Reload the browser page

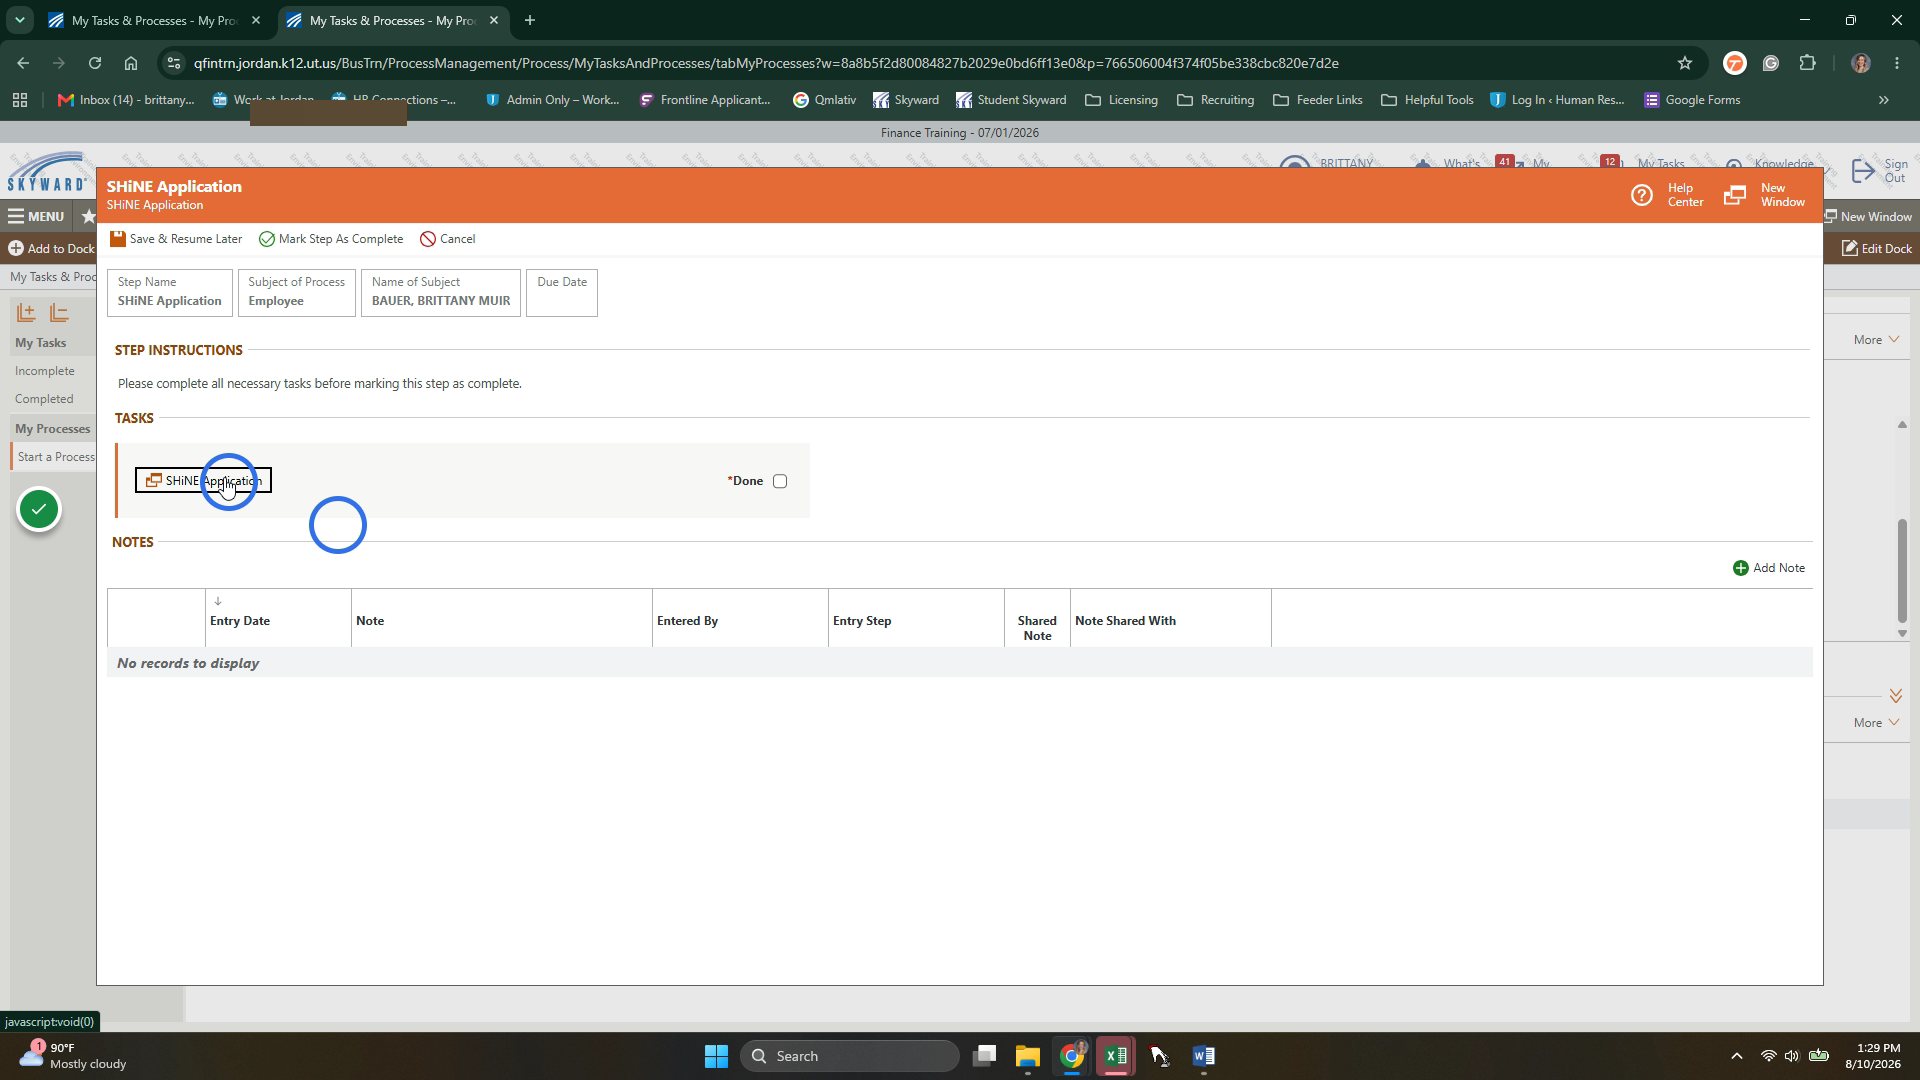94,63
